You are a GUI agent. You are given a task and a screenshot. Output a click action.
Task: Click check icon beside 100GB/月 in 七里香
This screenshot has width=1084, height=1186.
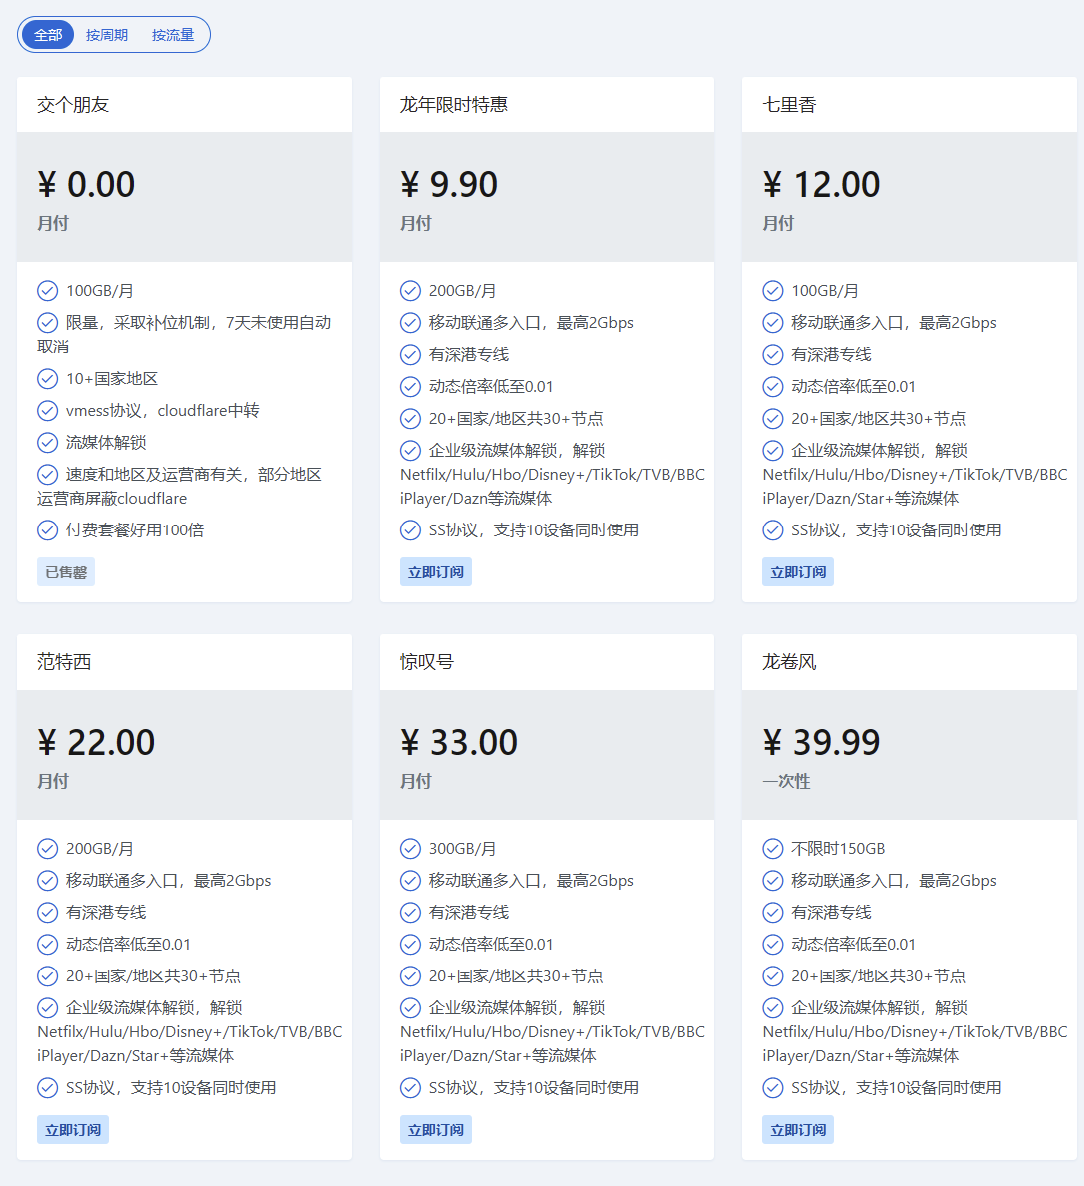point(773,290)
